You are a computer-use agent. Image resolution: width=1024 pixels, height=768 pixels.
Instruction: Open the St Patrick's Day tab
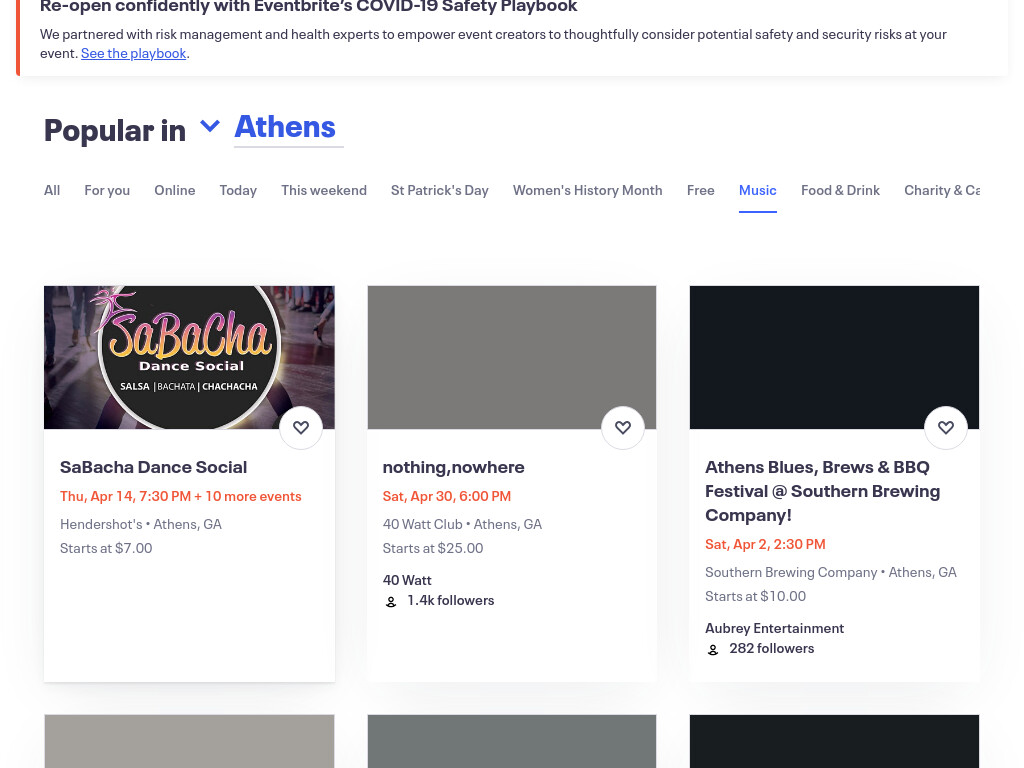coord(440,190)
